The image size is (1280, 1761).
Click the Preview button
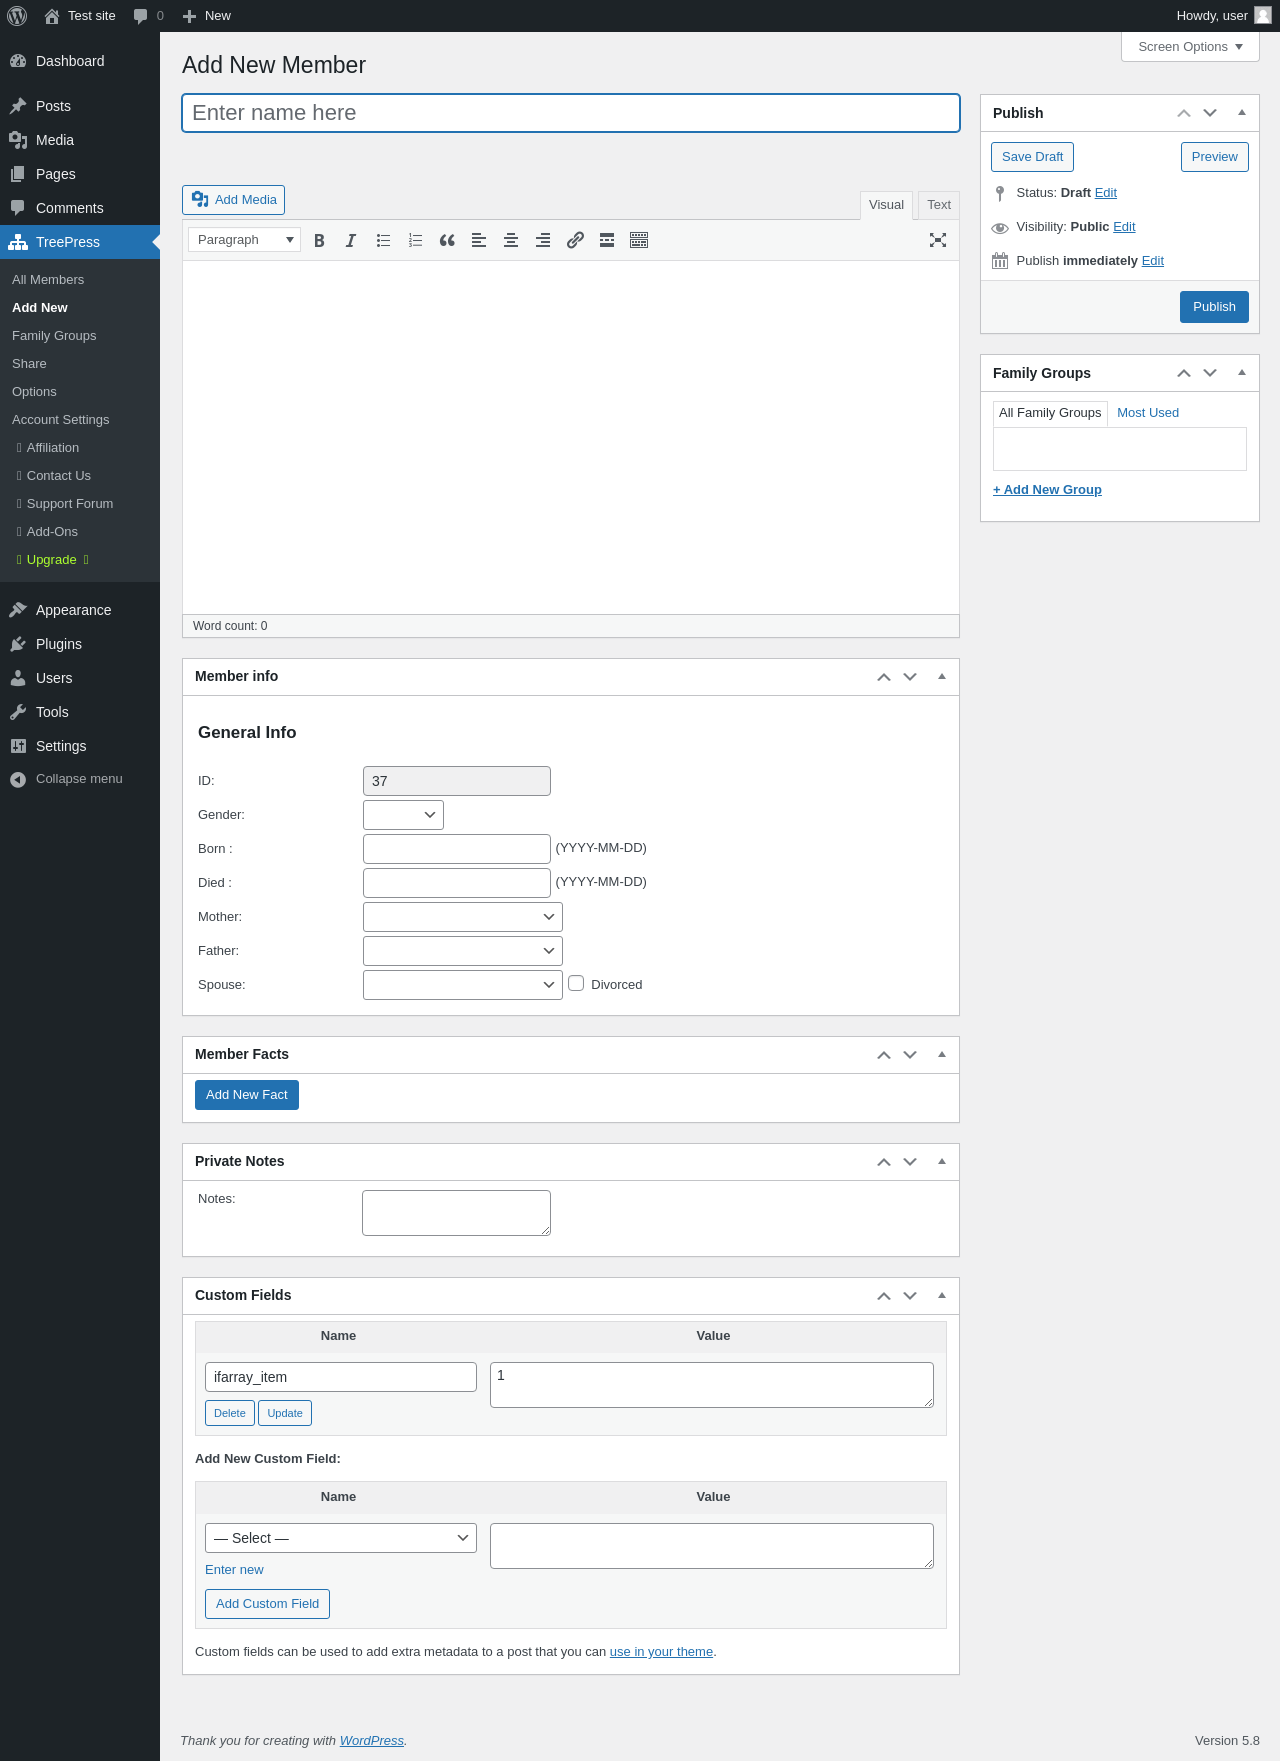click(x=1215, y=157)
